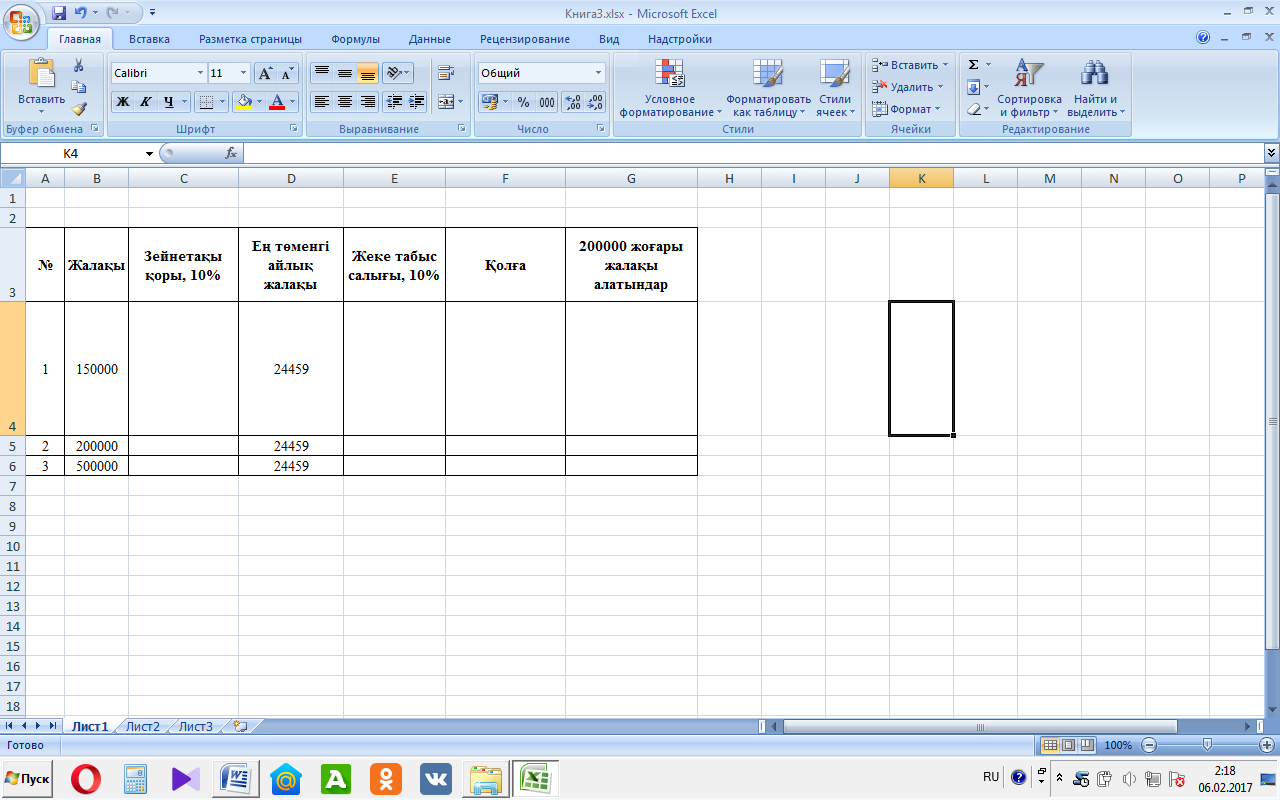
Task: Click the Найти и выделить binoculars
Action: 1095,88
